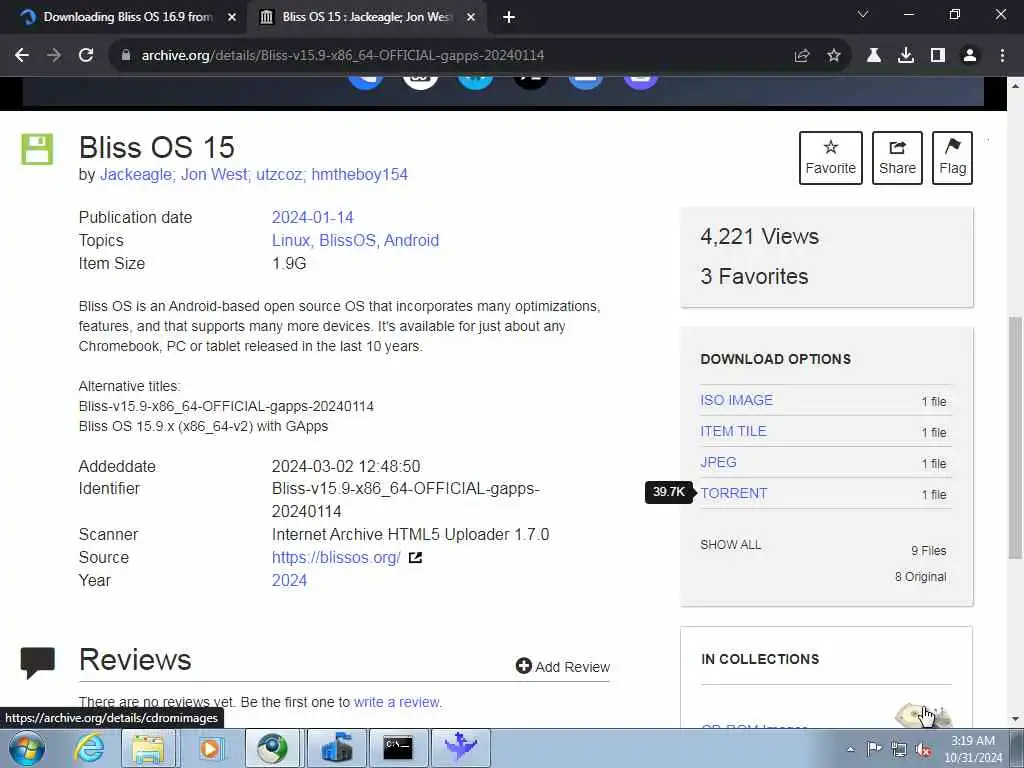The width and height of the screenshot is (1024, 768).
Task: Download the ISO IMAGE file
Action: click(736, 400)
